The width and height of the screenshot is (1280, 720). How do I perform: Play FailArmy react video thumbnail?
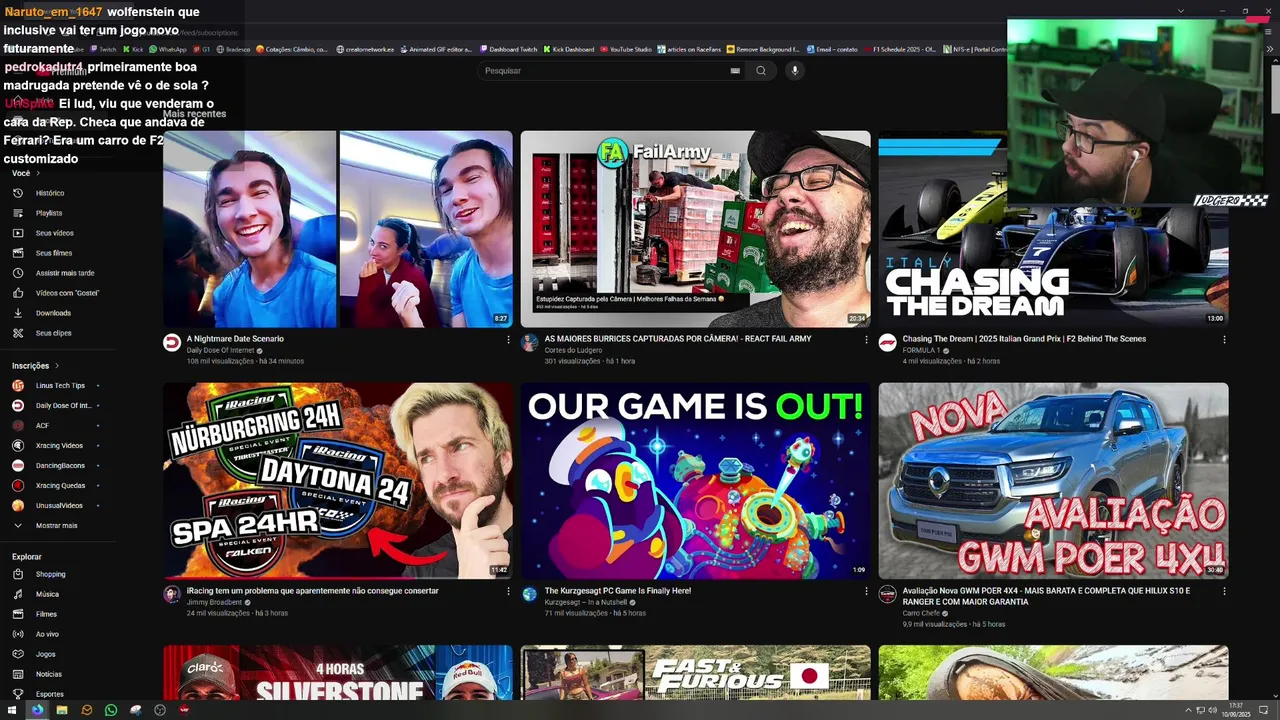tap(695, 229)
